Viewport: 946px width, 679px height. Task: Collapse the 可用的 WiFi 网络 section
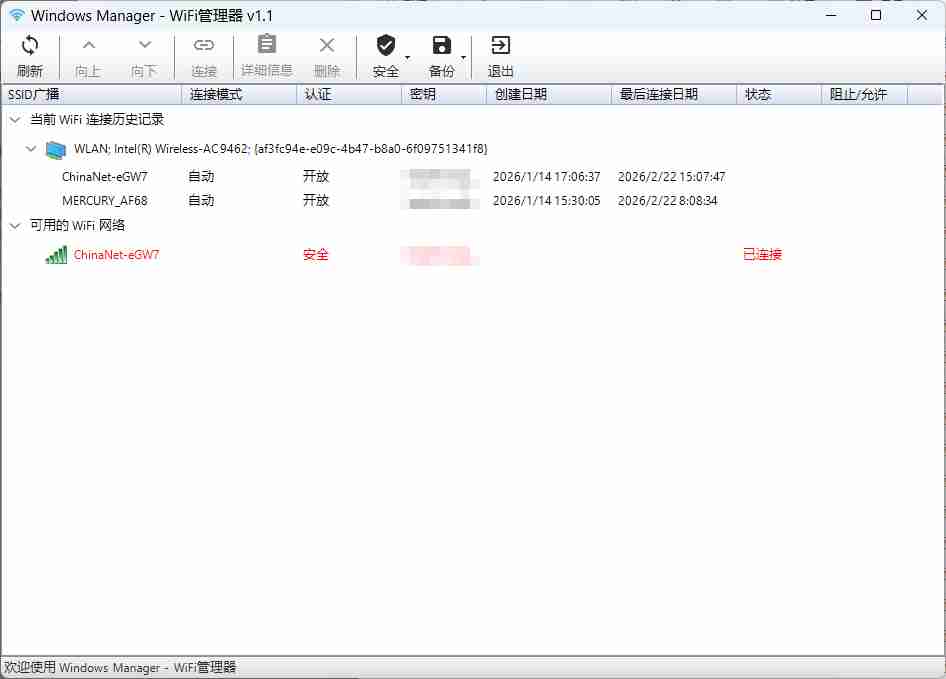click(14, 226)
